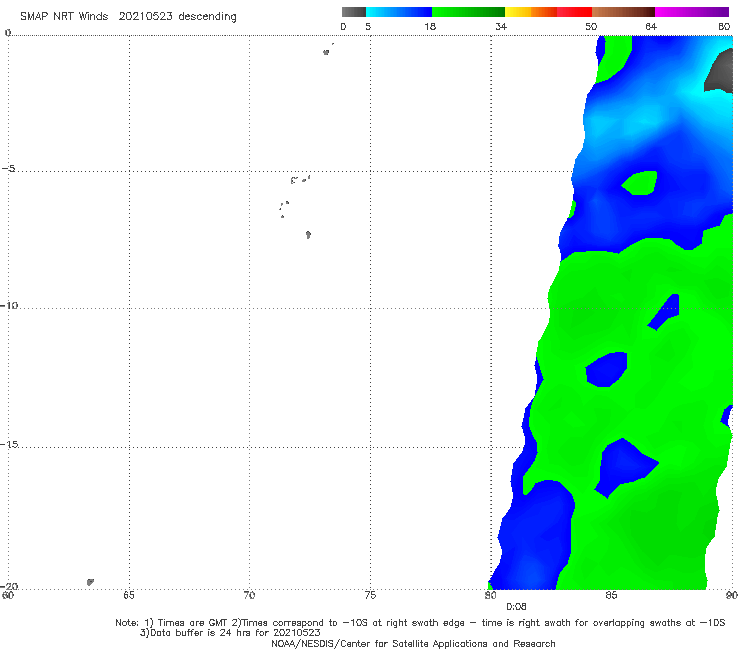The width and height of the screenshot is (740, 650).
Task: Click the longitude label '80'
Action: 490,595
